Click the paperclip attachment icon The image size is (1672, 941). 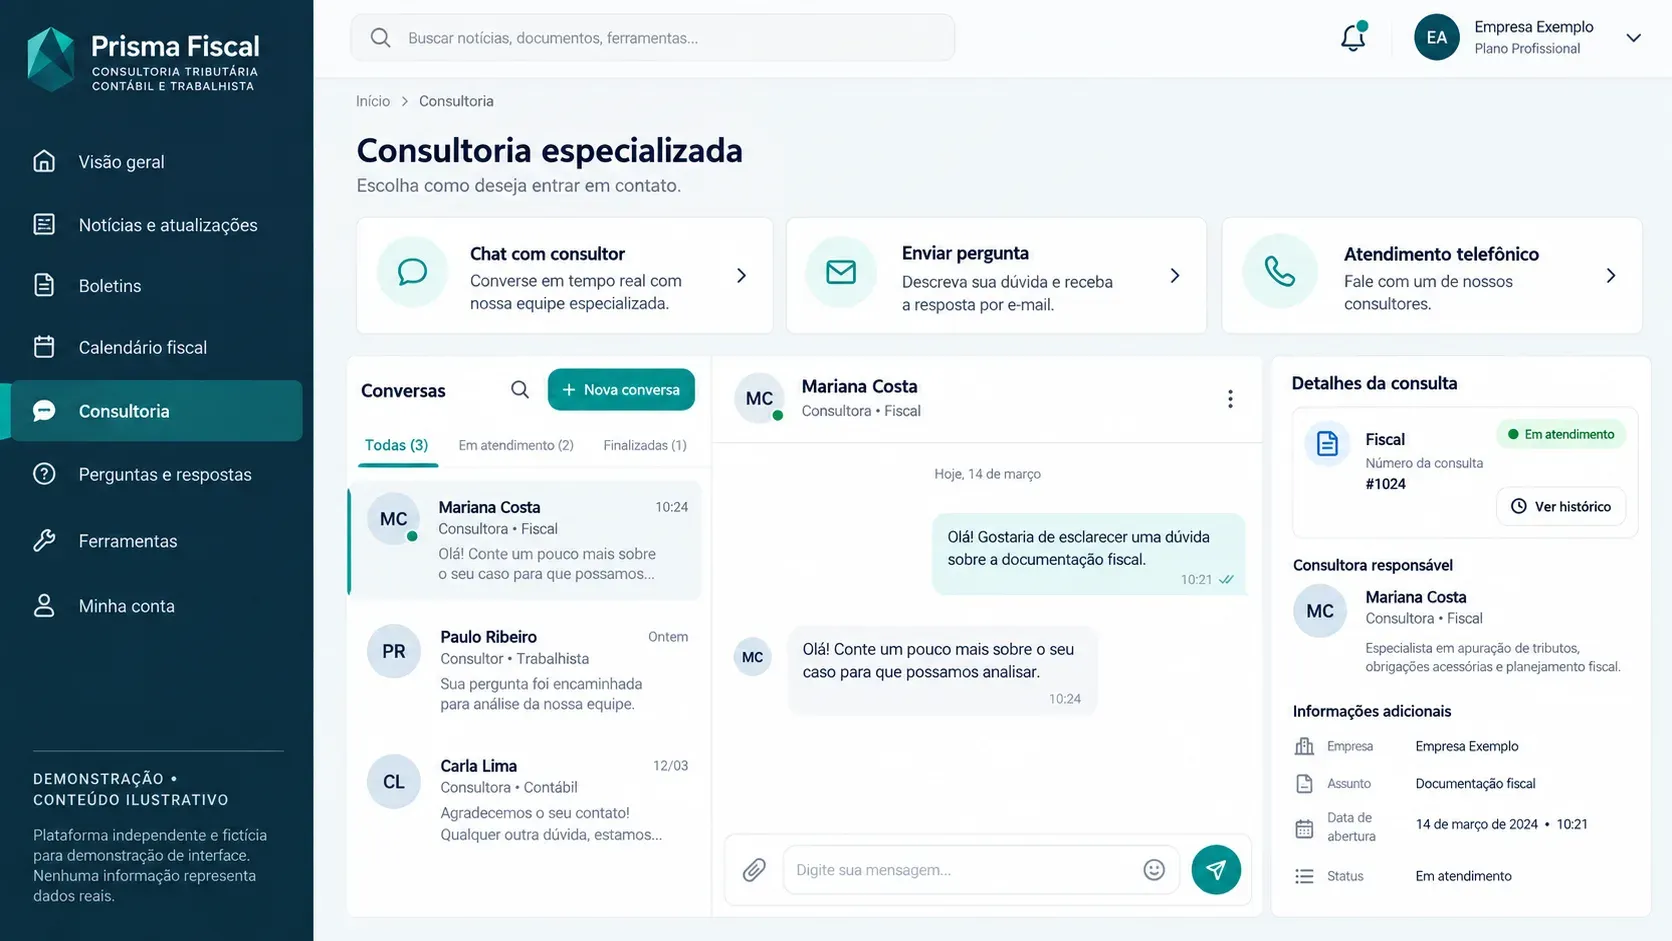click(x=754, y=870)
